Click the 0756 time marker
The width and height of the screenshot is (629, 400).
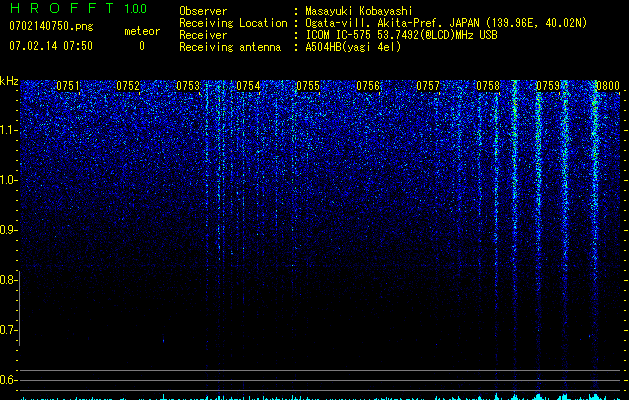point(368,86)
